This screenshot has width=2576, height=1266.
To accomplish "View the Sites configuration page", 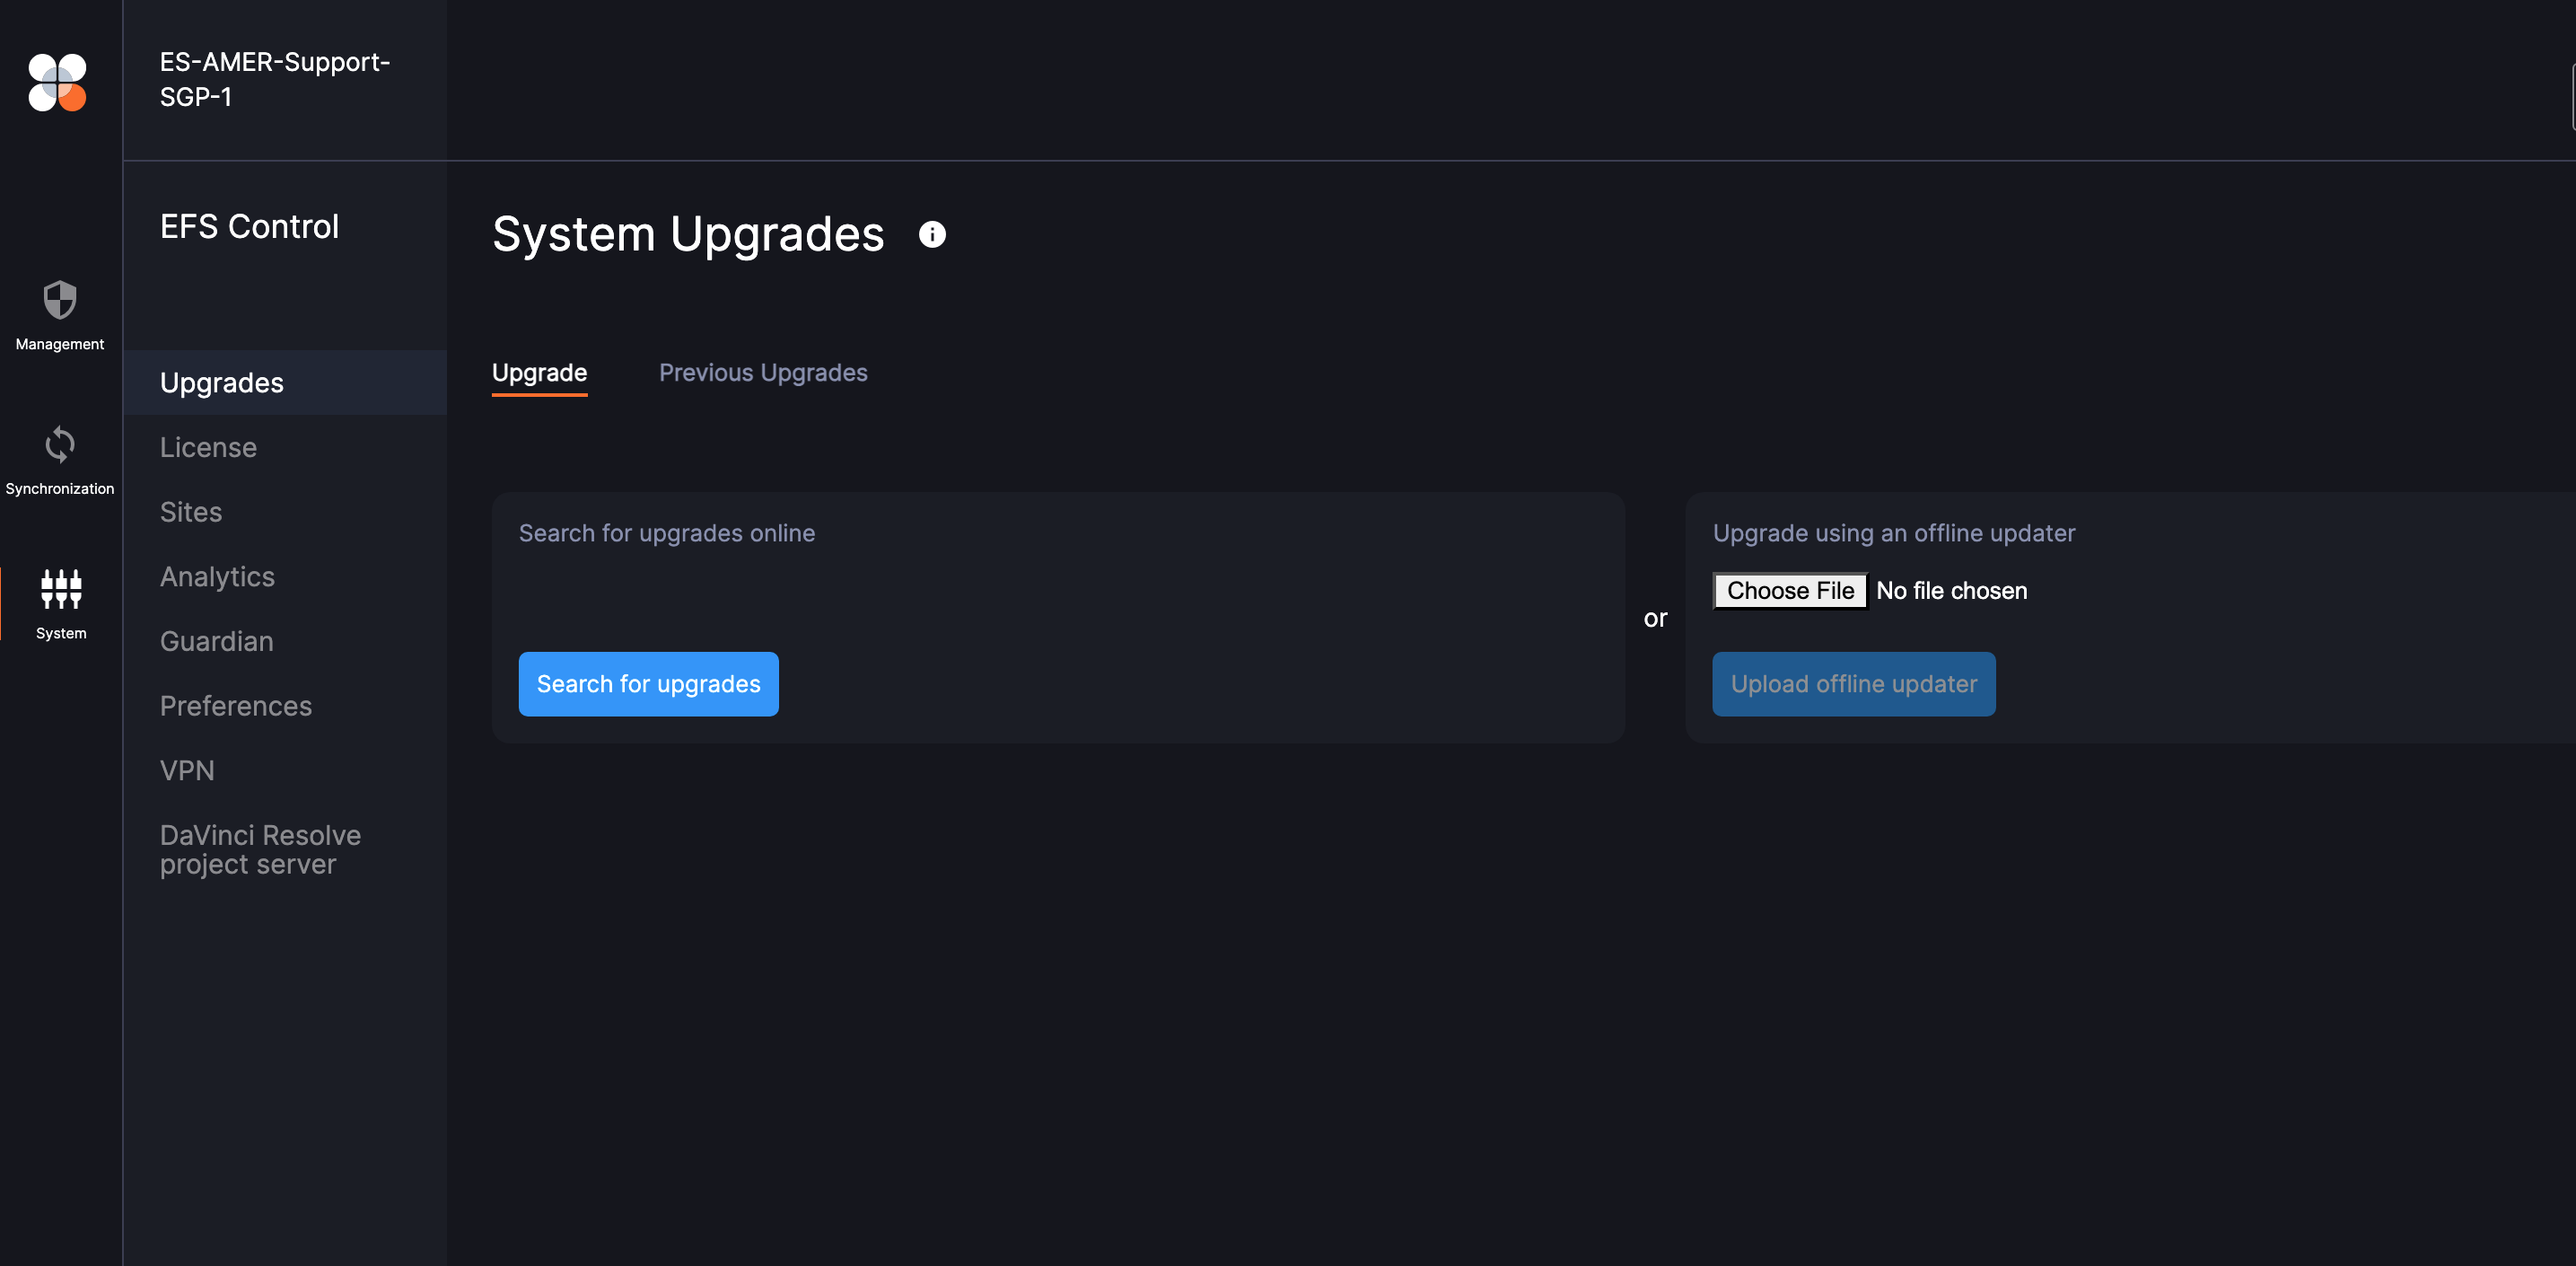I will click(190, 511).
